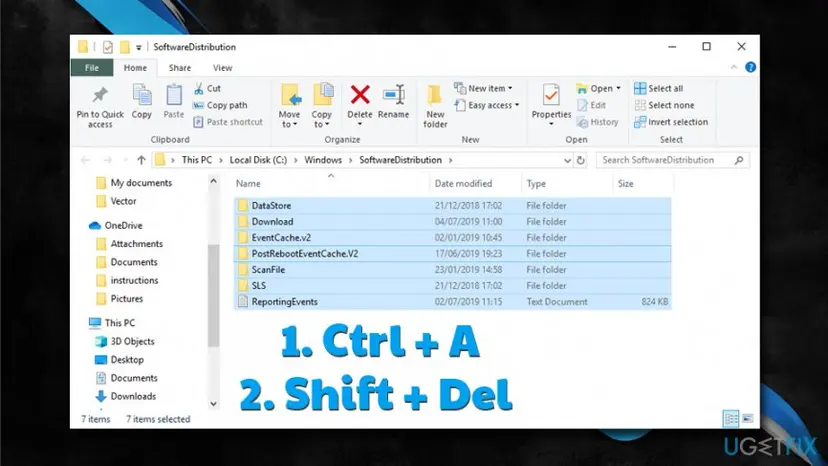
Task: Click New folder icon in title bar toolbar
Action: pyautogui.click(x=125, y=47)
